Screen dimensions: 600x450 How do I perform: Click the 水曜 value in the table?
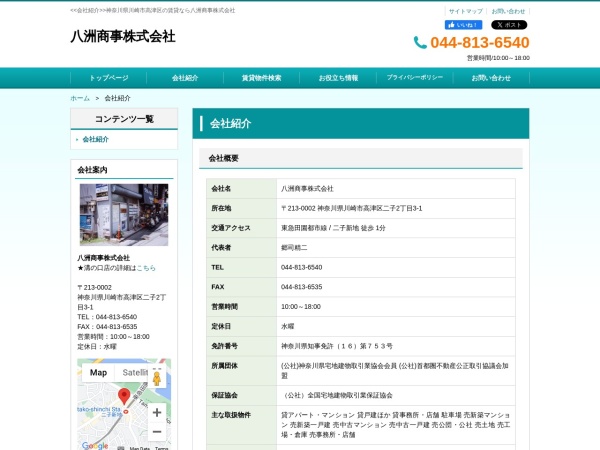[x=287, y=326]
